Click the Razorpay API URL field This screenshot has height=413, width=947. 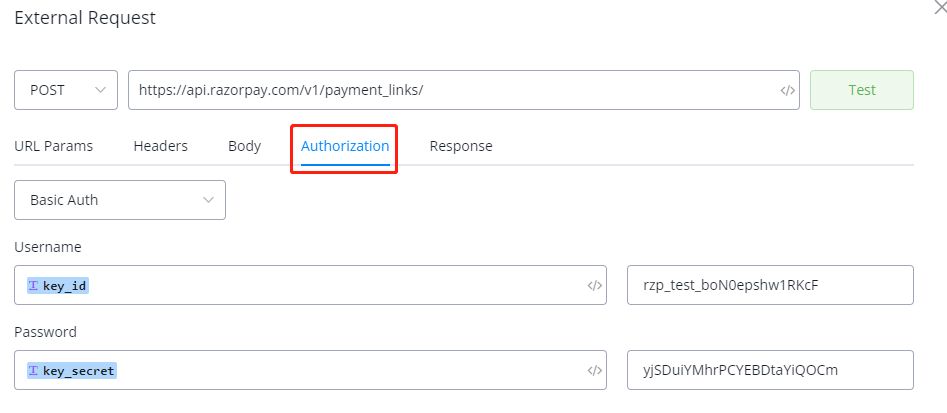450,90
